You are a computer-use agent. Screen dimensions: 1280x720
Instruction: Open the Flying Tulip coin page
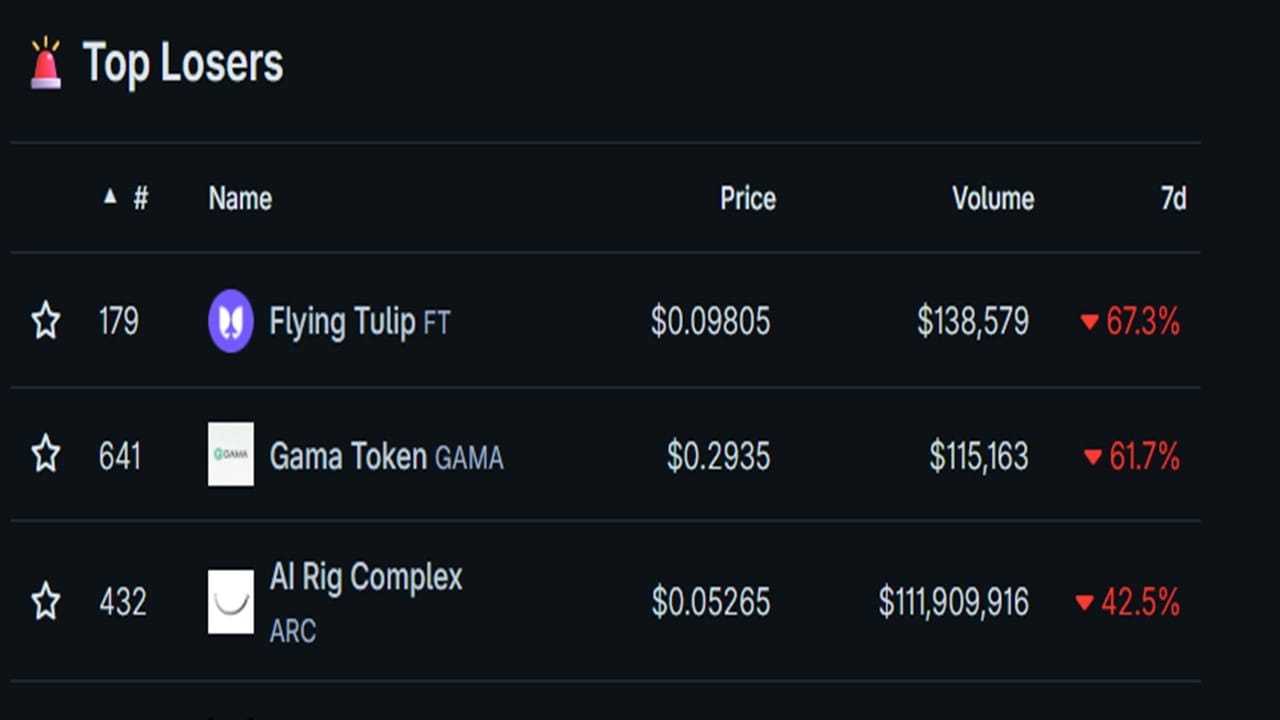[342, 321]
